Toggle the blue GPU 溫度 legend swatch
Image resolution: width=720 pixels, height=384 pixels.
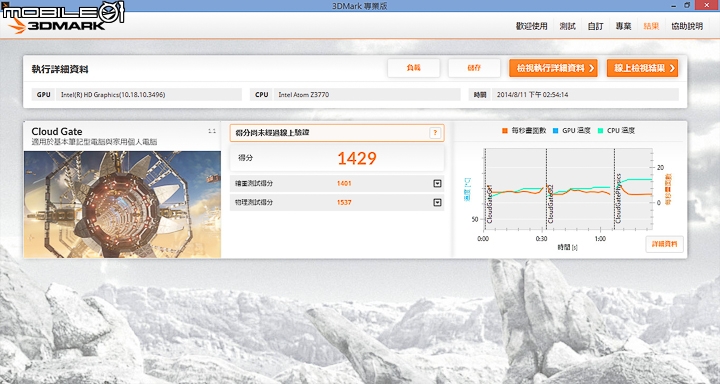pos(556,131)
